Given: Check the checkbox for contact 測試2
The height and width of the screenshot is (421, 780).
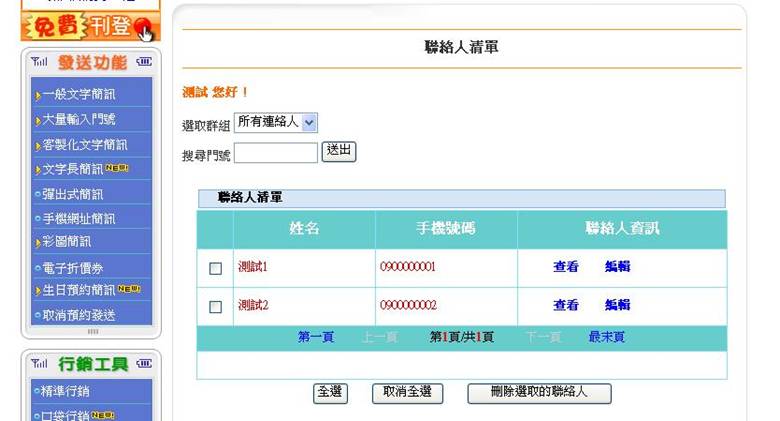Looking at the screenshot, I should [215, 306].
